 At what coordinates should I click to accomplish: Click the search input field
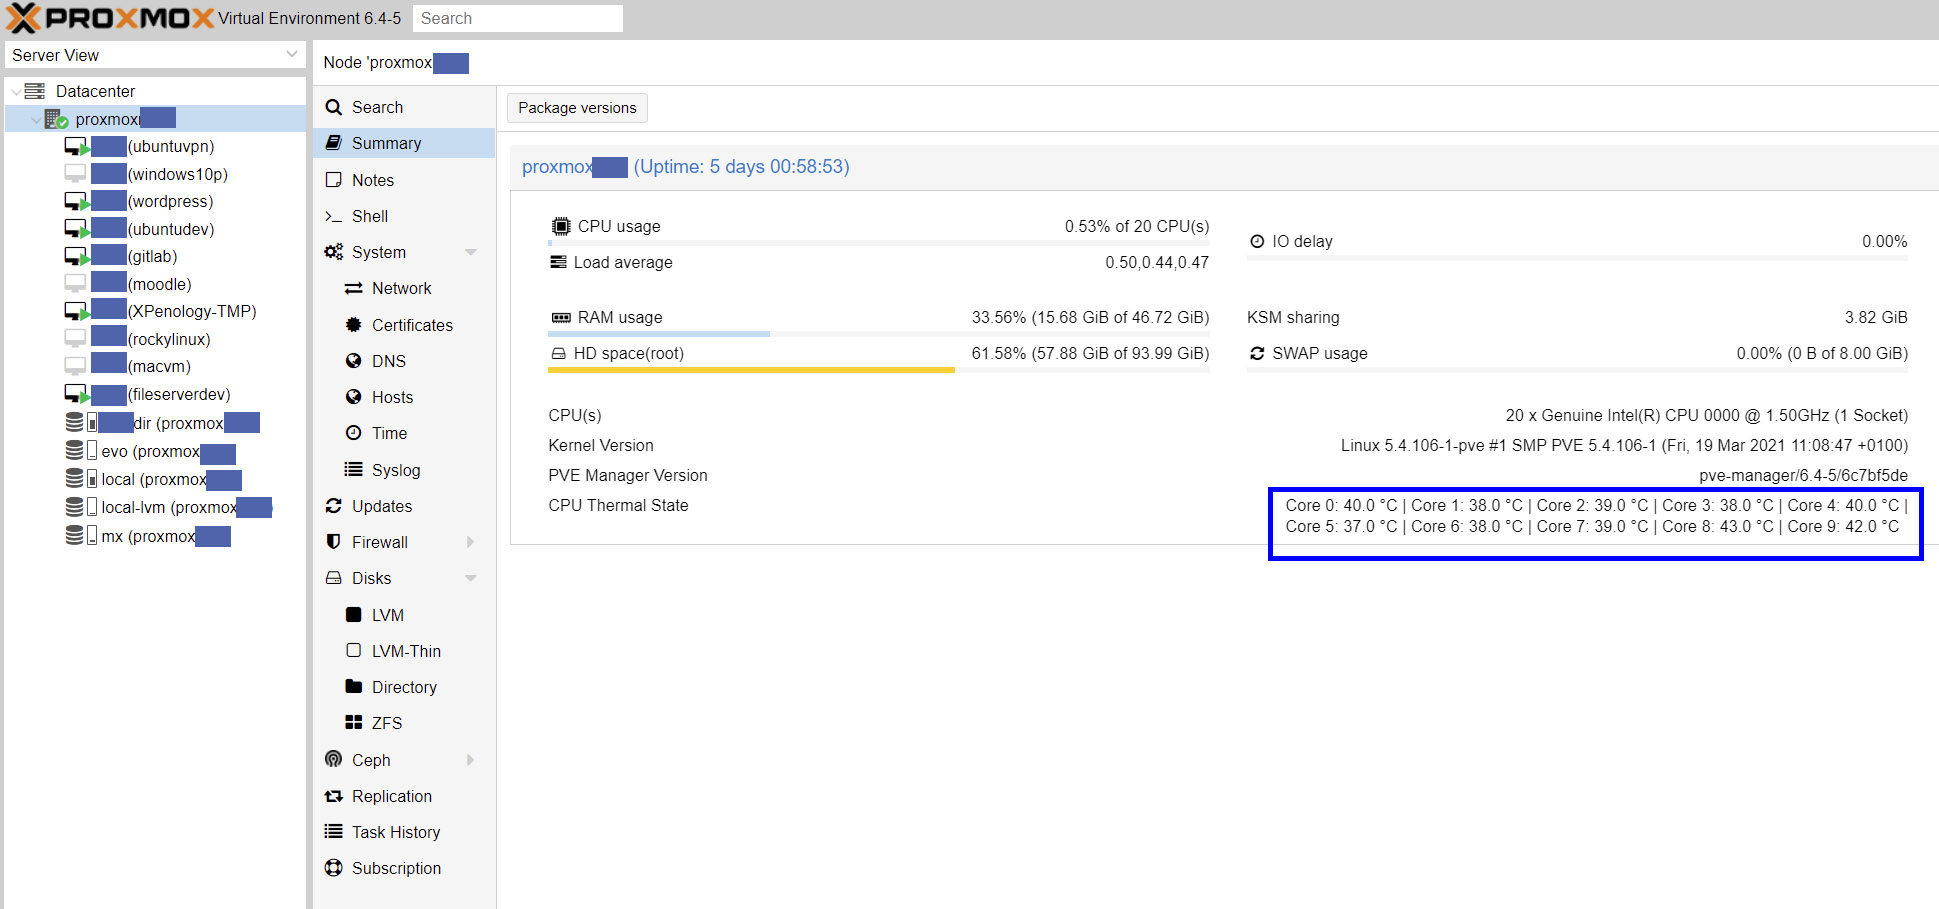(x=517, y=18)
